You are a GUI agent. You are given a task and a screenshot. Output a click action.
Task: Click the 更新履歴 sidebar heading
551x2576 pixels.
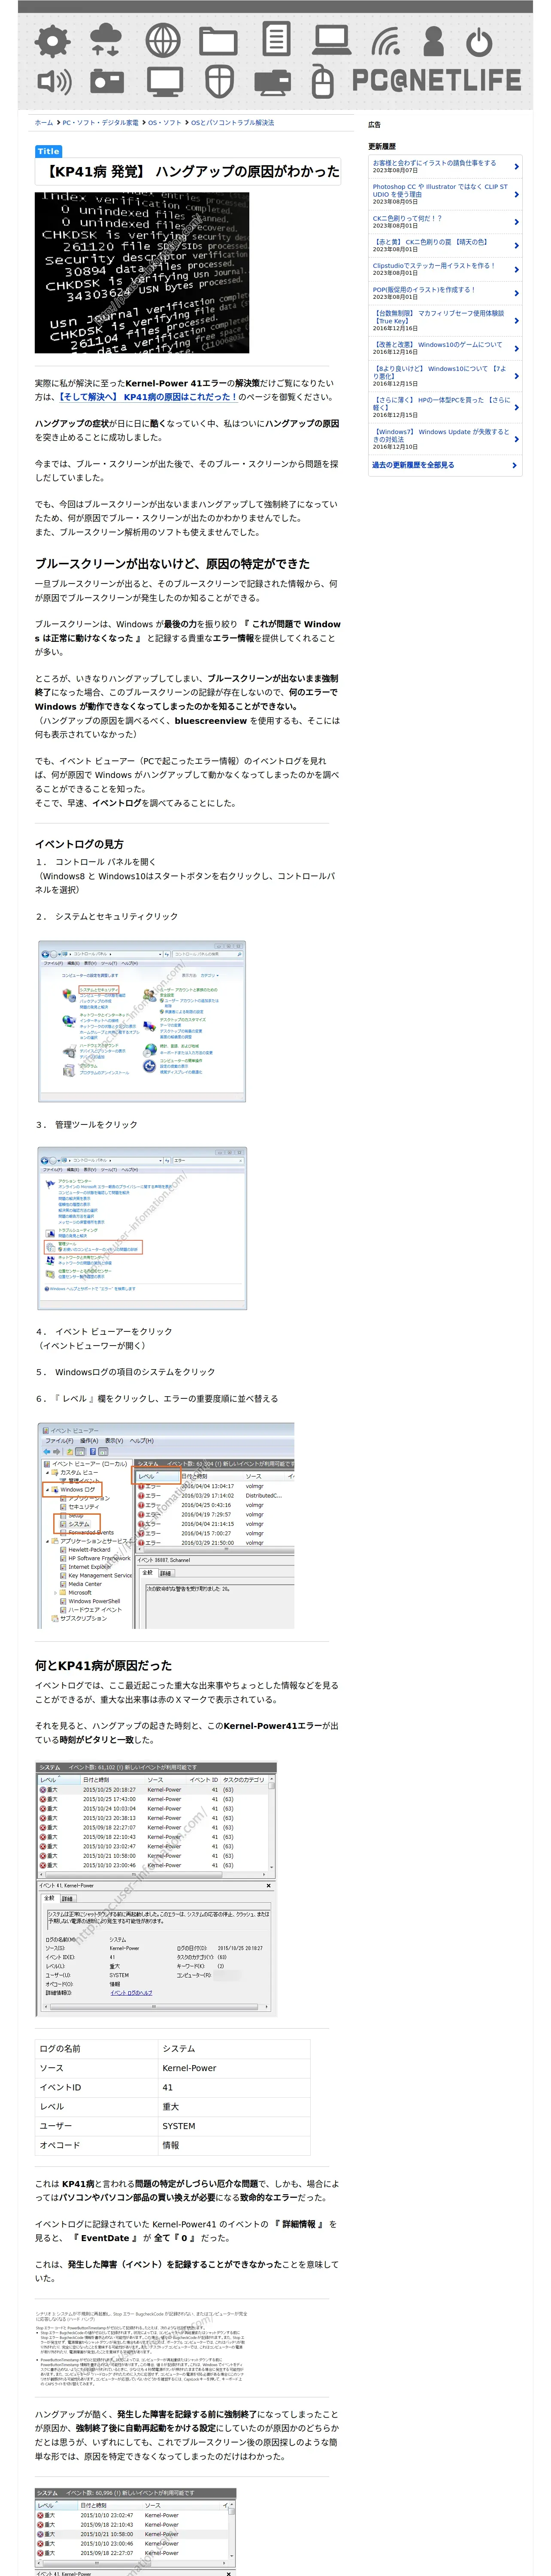click(x=382, y=147)
